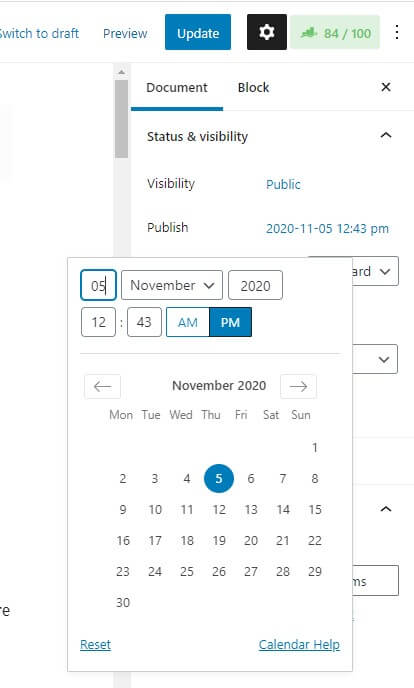This screenshot has width=414, height=688.
Task: Click the Public visibility link
Action: point(283,184)
